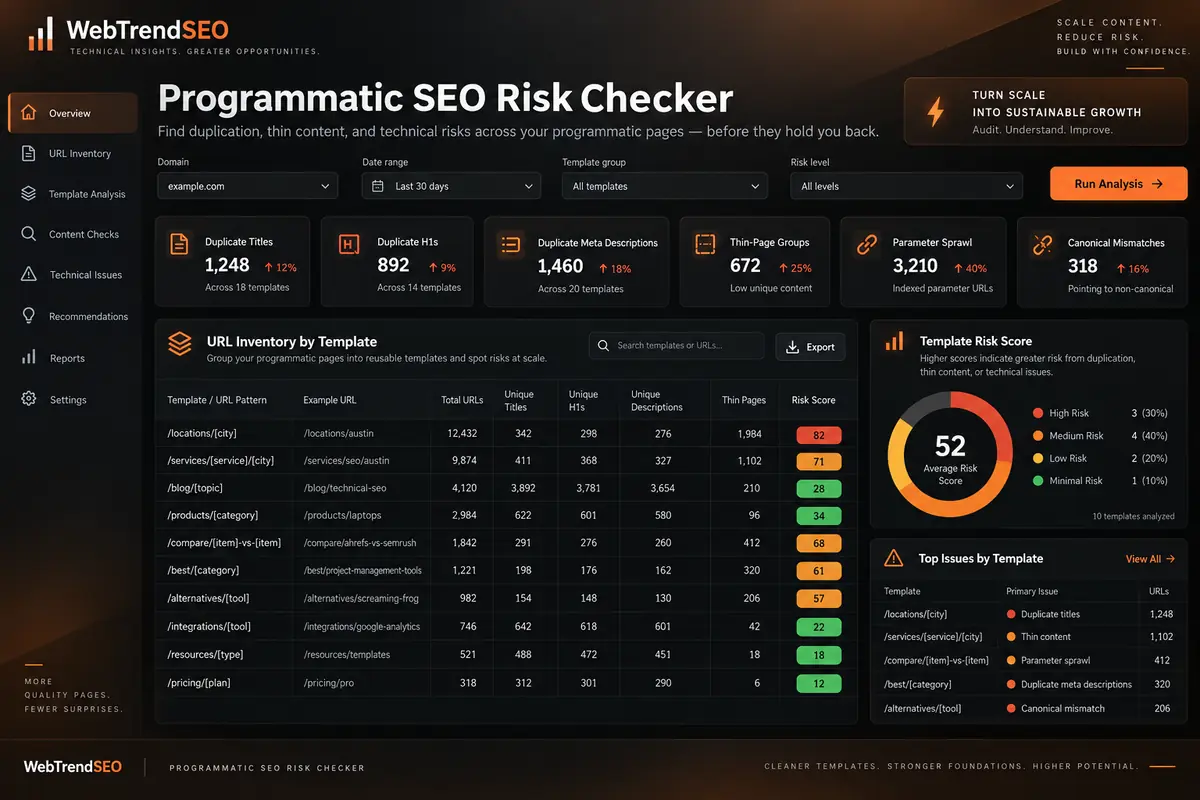Click the Canonical Mismatches broken-link icon

(x=1042, y=243)
